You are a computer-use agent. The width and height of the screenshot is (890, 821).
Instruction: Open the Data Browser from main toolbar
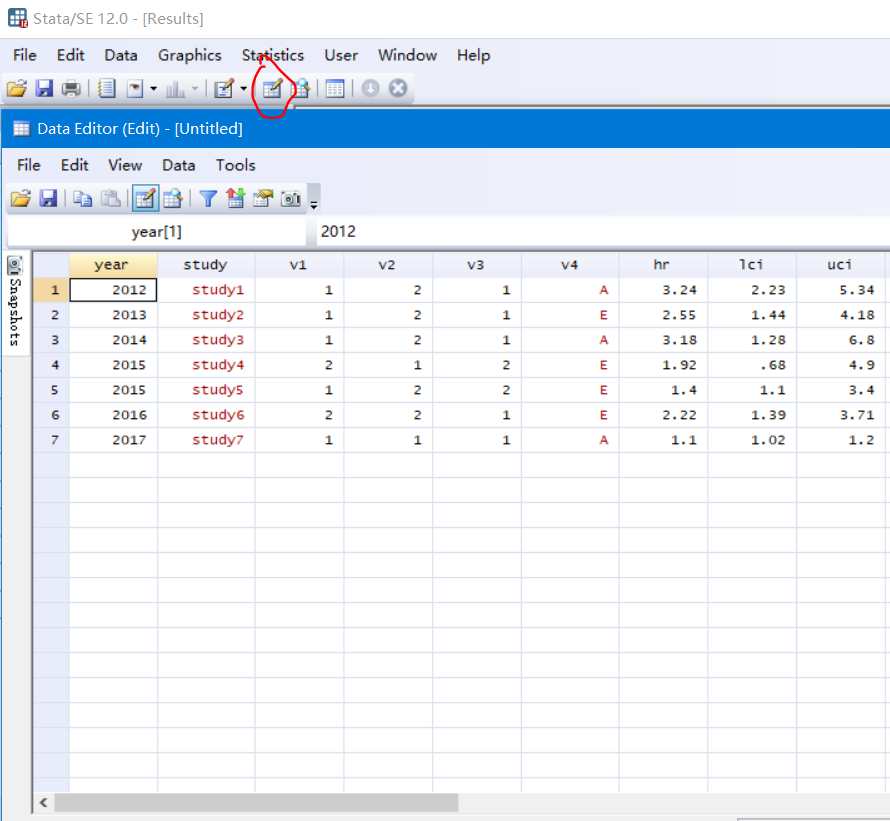coord(300,89)
